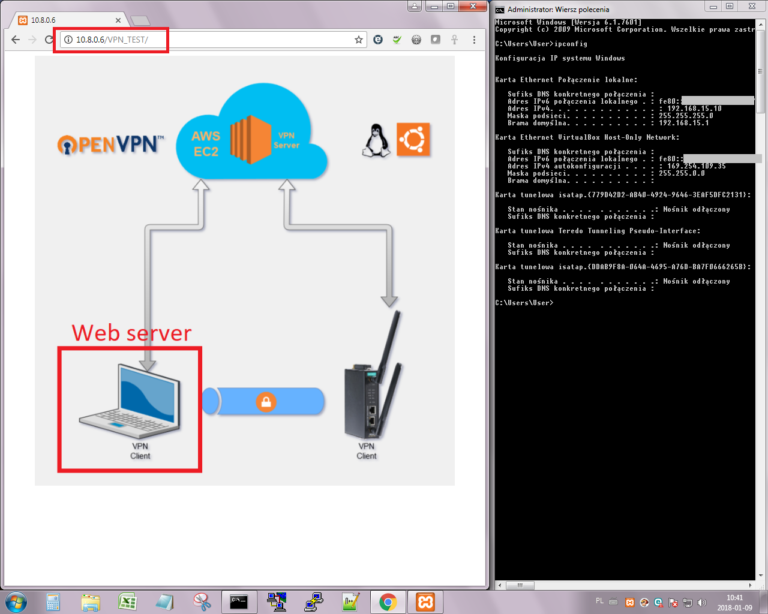Click the XAMPP icon in system tray
This screenshot has width=768, height=614.
click(630, 602)
